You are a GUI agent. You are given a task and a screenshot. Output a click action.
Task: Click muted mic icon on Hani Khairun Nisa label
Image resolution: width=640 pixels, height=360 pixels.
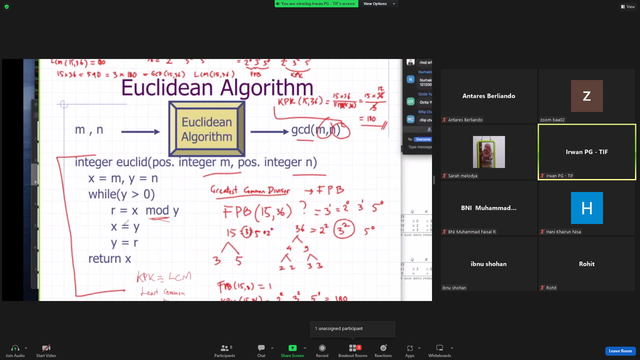click(x=542, y=232)
